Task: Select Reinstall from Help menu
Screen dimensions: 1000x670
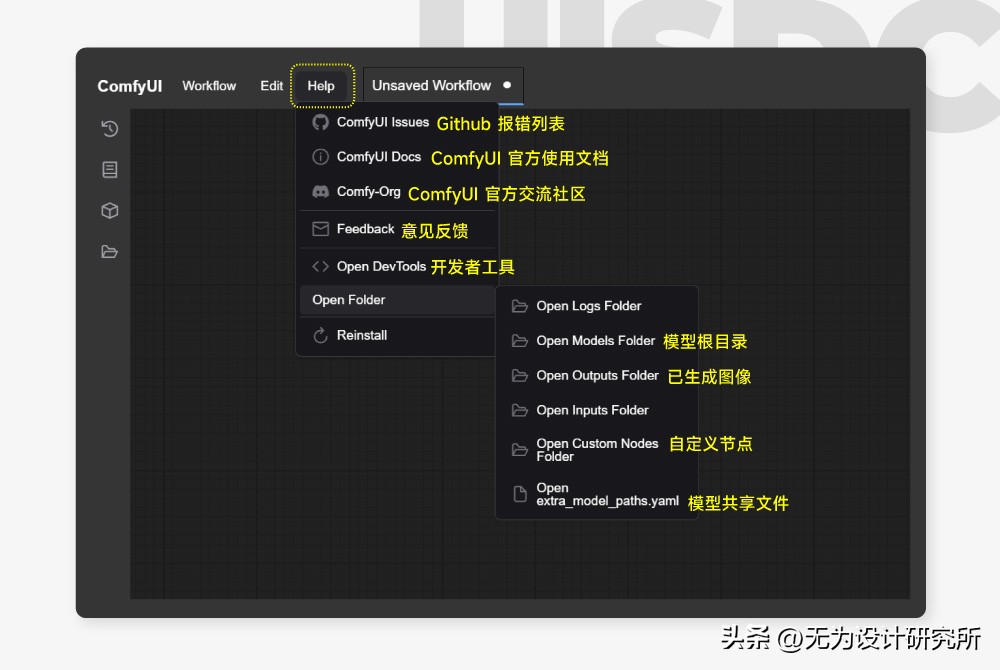Action: 398,335
